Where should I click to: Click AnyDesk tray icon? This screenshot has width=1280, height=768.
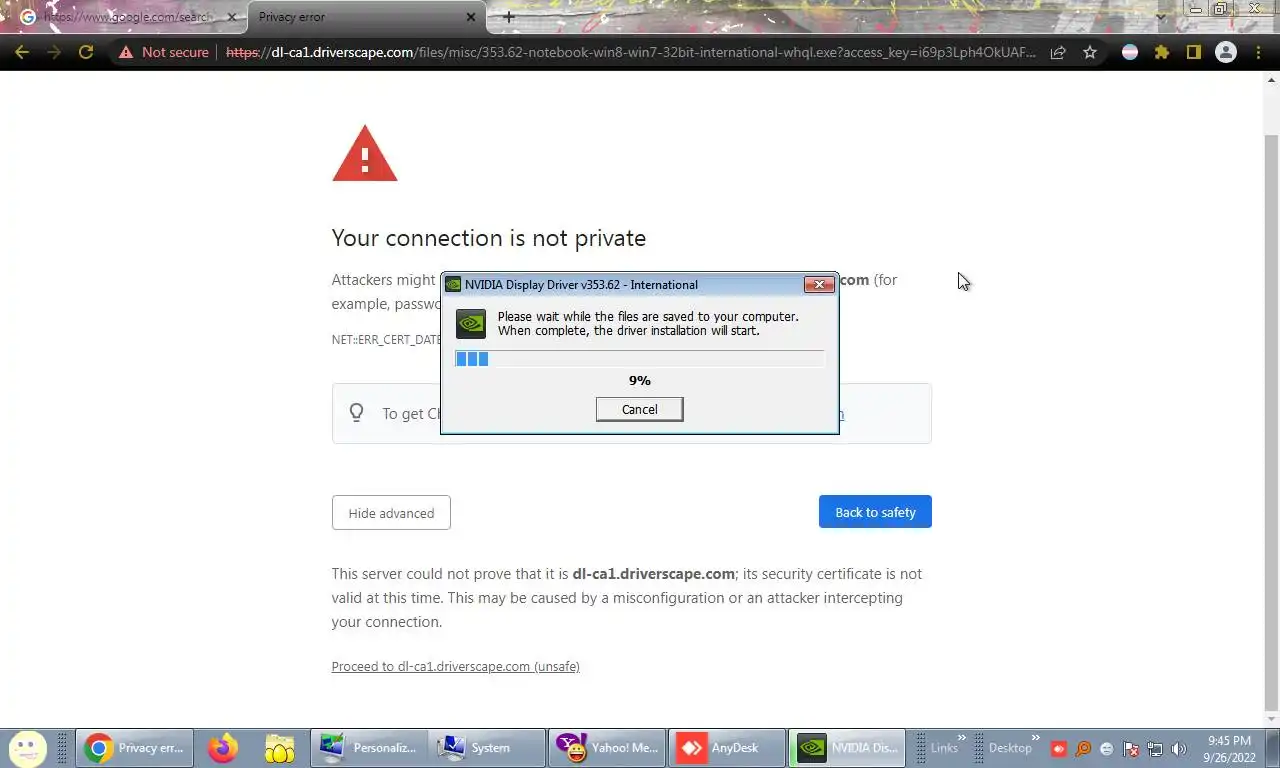1058,748
